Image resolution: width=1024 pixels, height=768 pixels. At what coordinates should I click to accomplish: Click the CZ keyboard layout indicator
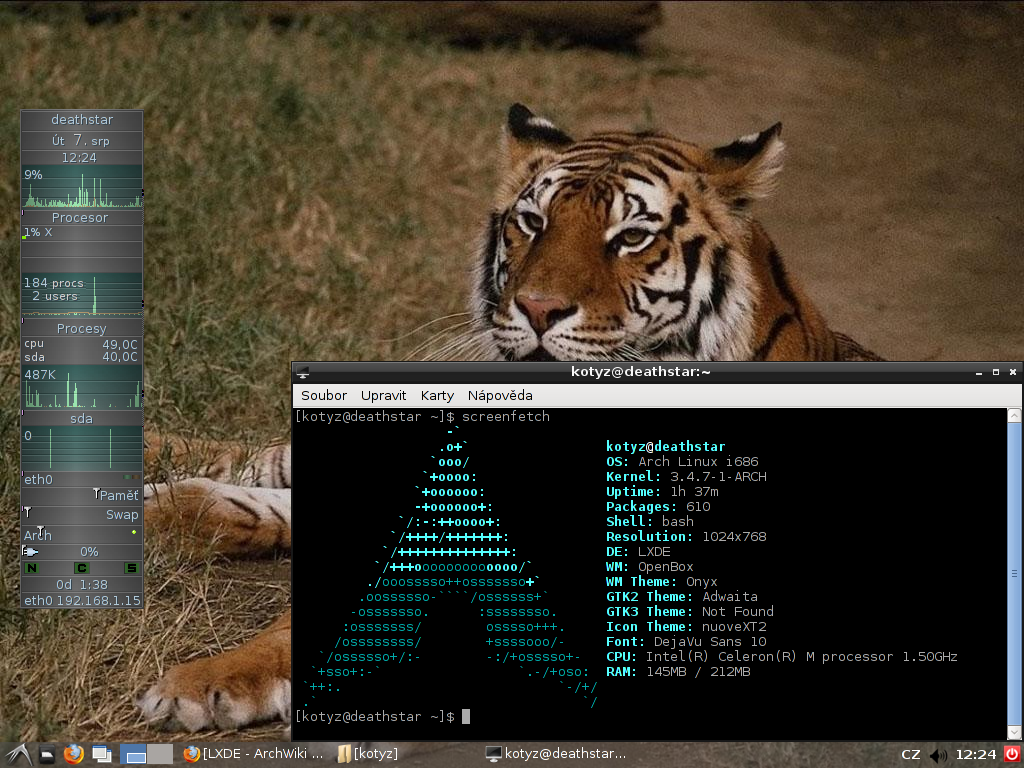(911, 755)
